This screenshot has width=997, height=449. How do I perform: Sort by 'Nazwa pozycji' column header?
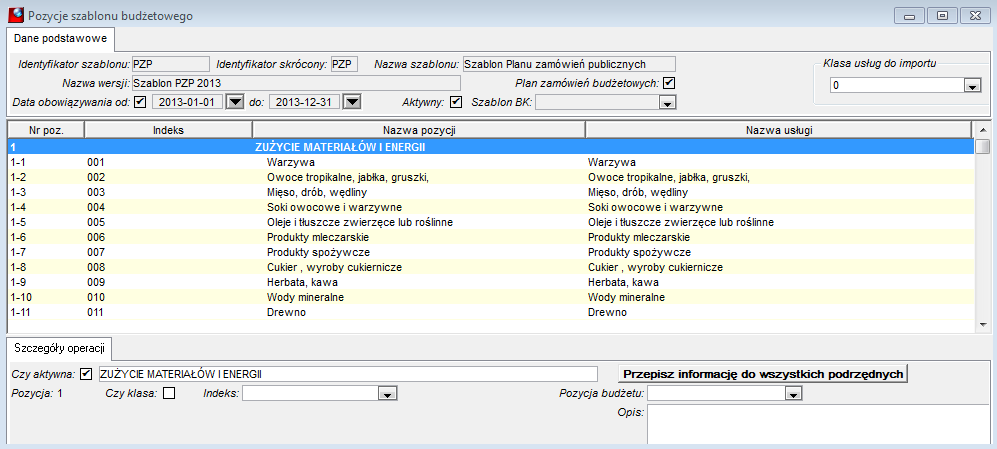click(419, 130)
